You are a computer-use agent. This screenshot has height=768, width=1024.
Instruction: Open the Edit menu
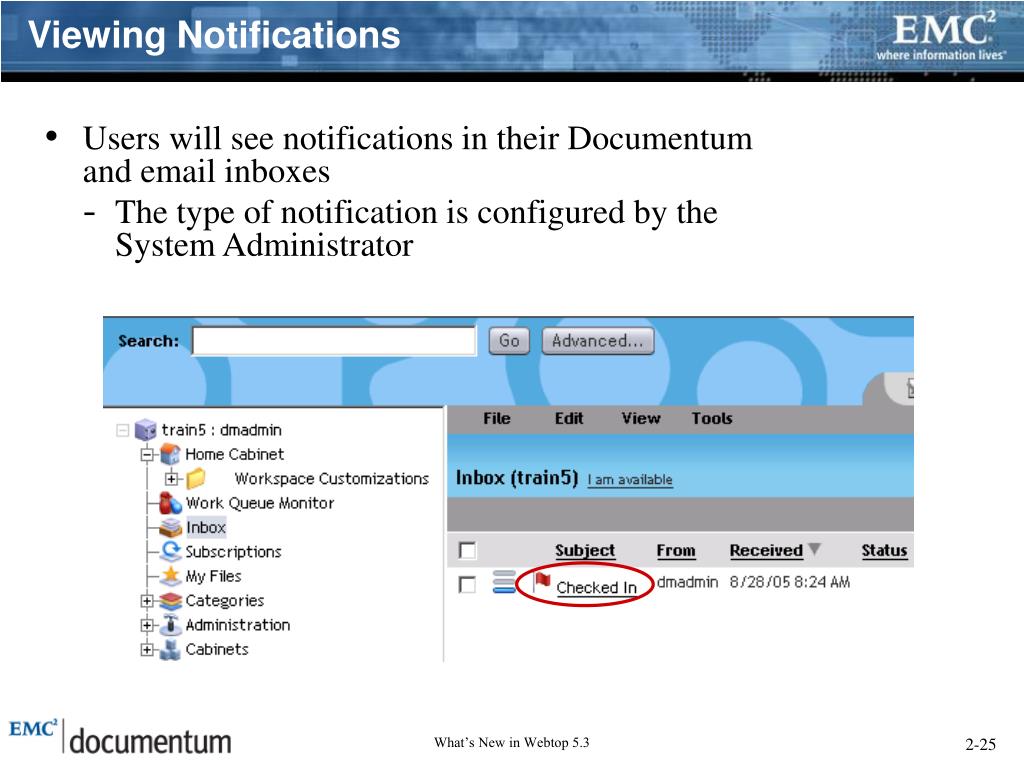(x=569, y=419)
